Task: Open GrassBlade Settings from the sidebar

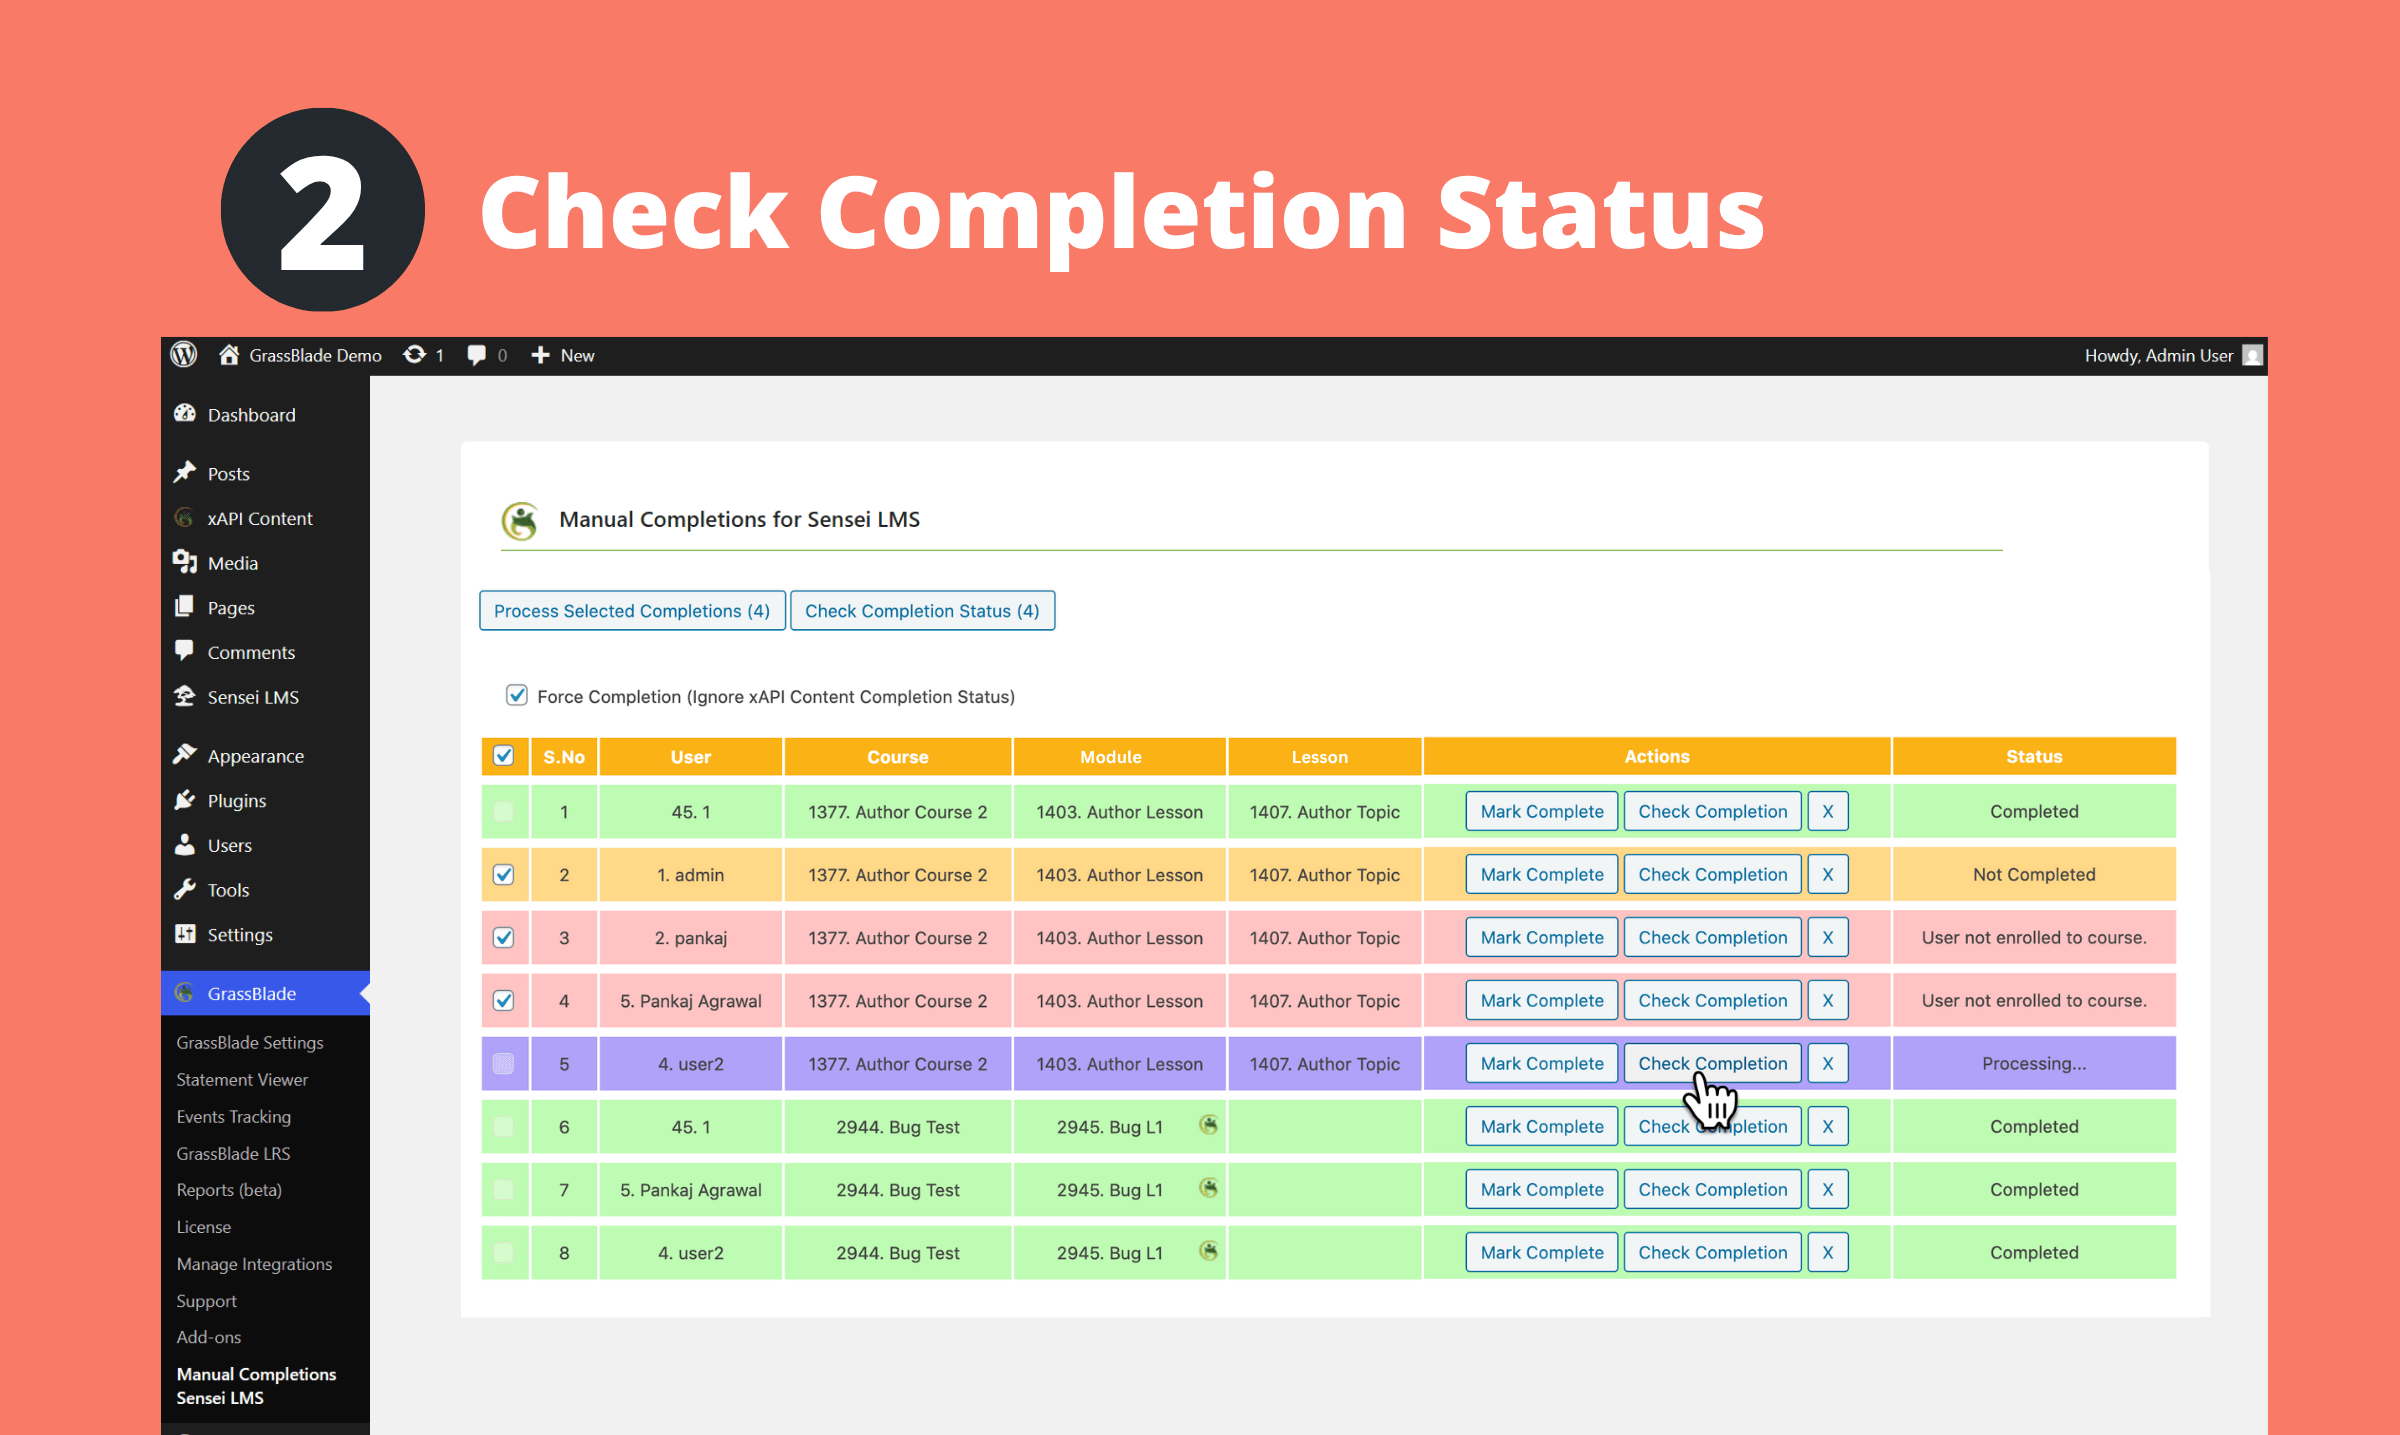Action: pos(249,1042)
